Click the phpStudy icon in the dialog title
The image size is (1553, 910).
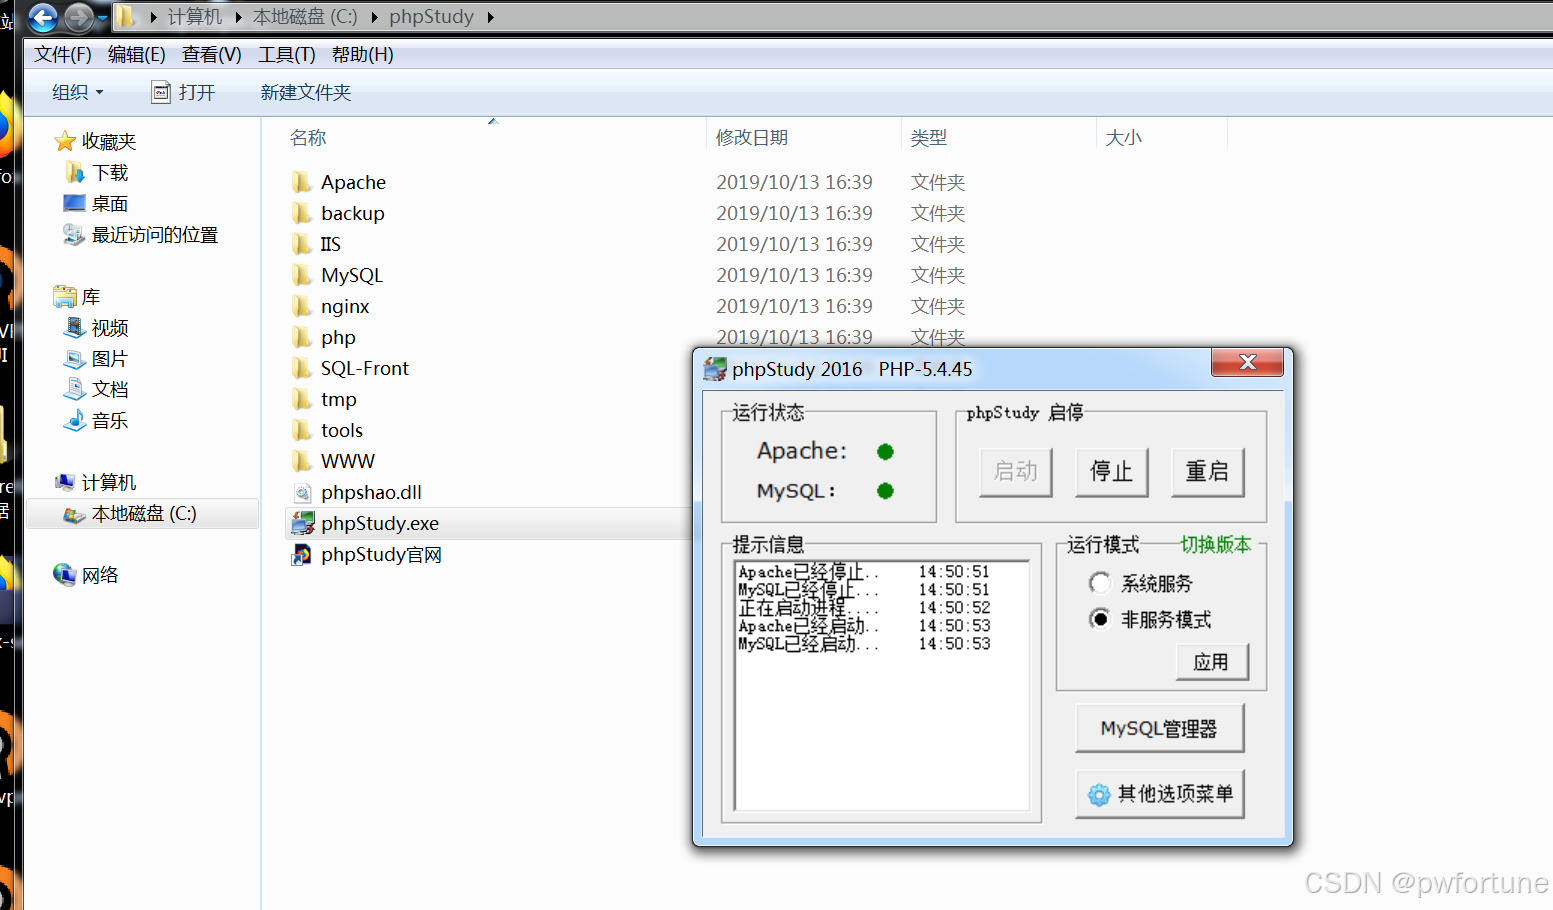(x=715, y=369)
